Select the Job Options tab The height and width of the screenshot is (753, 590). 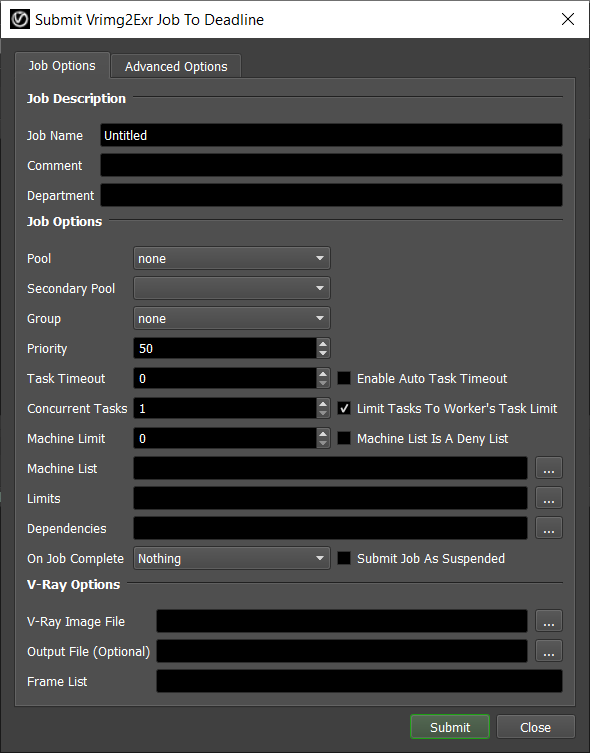click(x=62, y=65)
